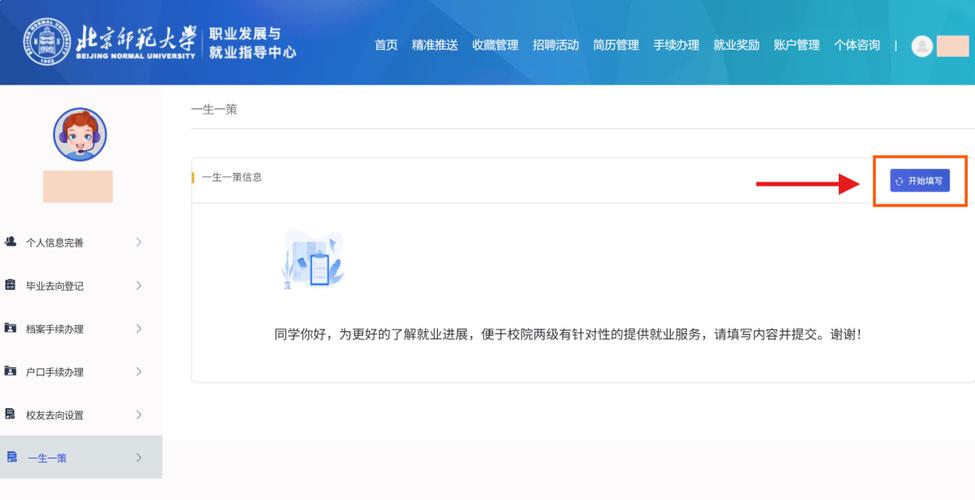The height and width of the screenshot is (500, 975).
Task: Click the cartoon headset avatar in sidebar
Action: coord(80,134)
